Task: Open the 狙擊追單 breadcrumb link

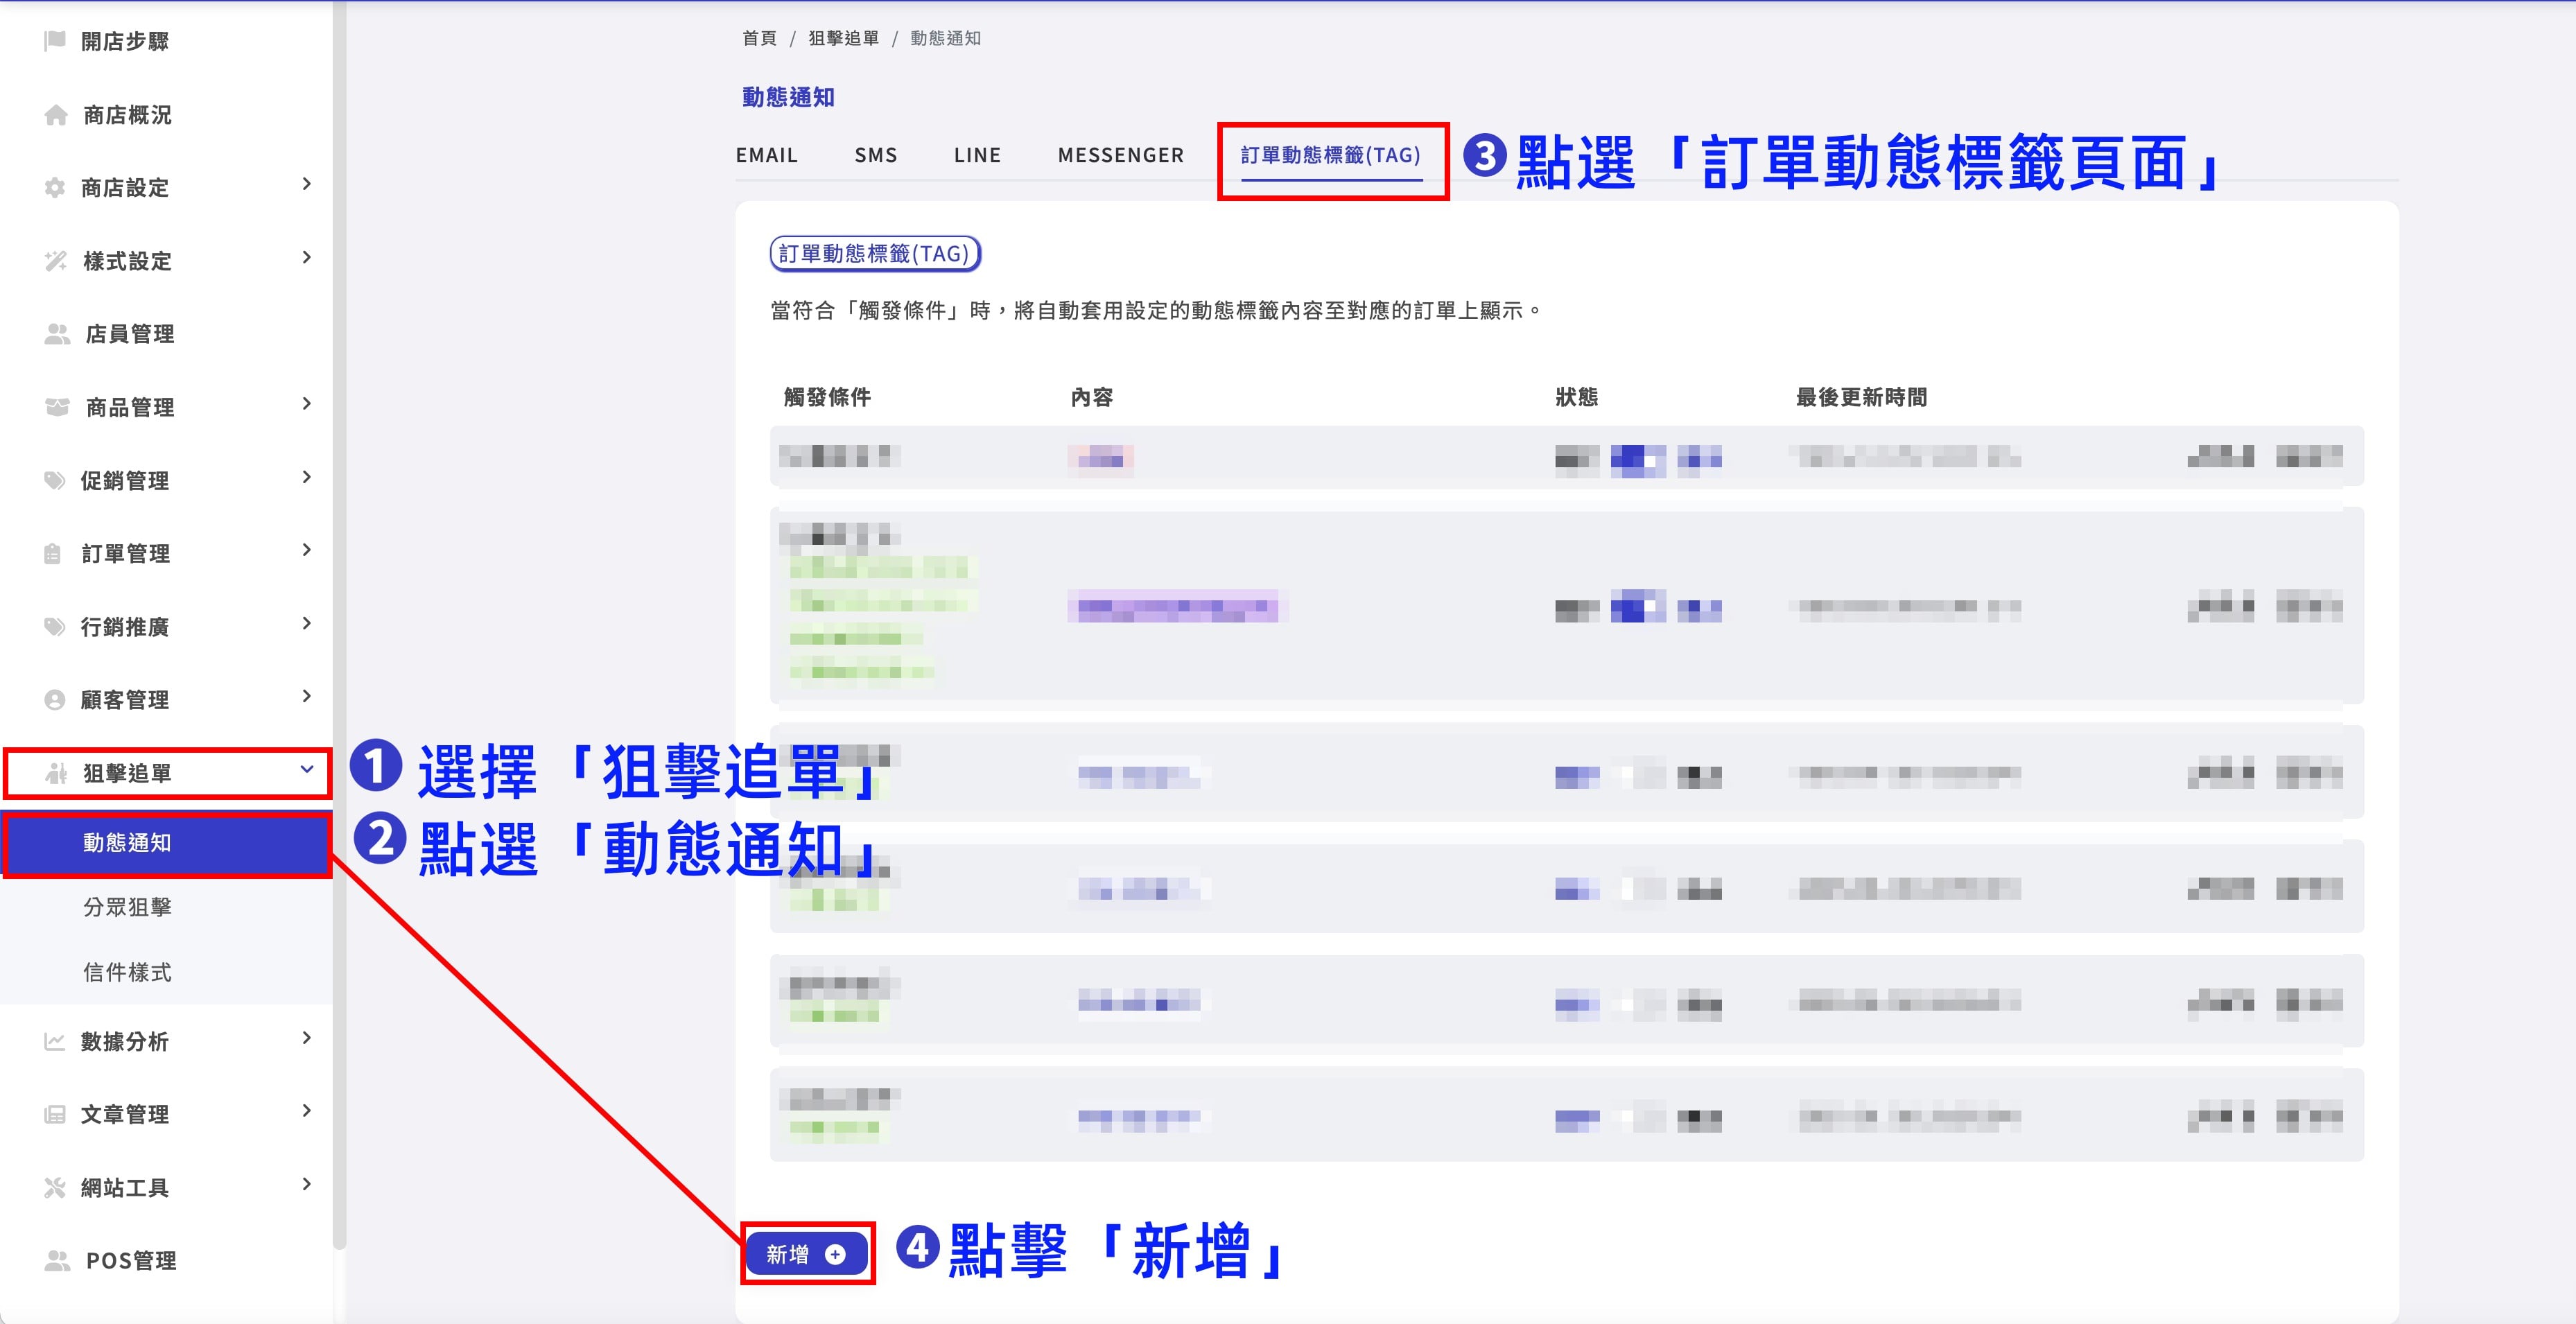Action: pos(843,38)
